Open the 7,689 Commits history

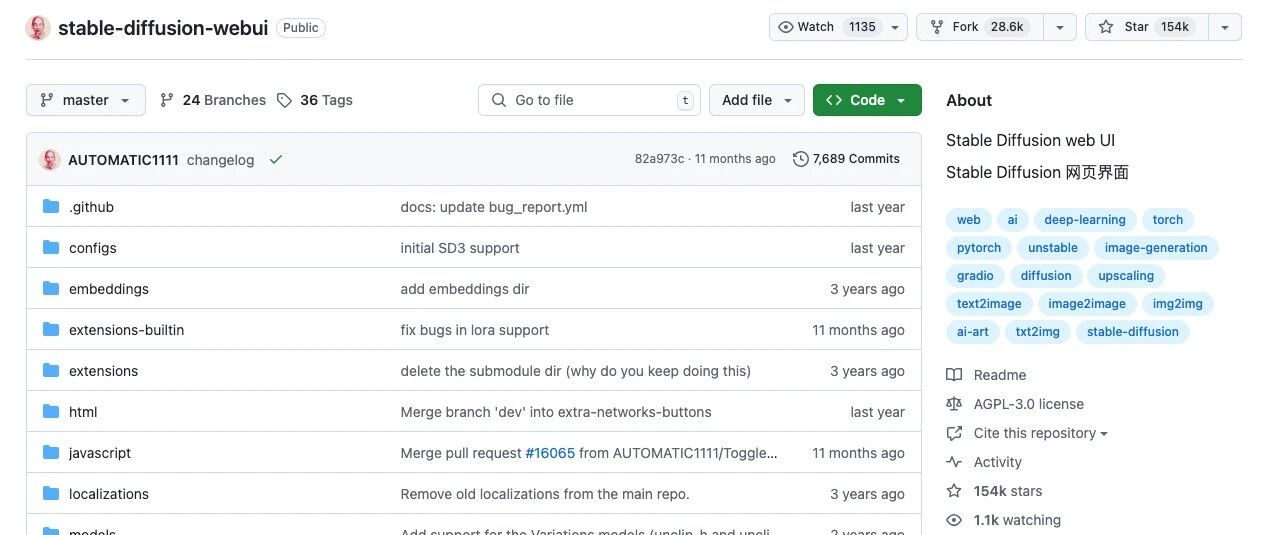coord(846,159)
